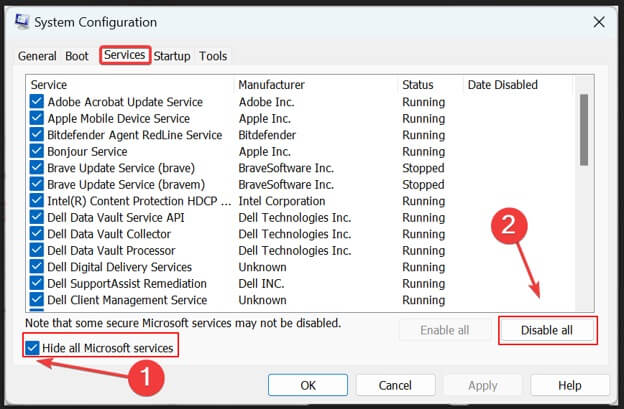Toggle Dell Data Vault Processor checkbox
Viewport: 624px width, 409px height.
pyautogui.click(x=37, y=250)
